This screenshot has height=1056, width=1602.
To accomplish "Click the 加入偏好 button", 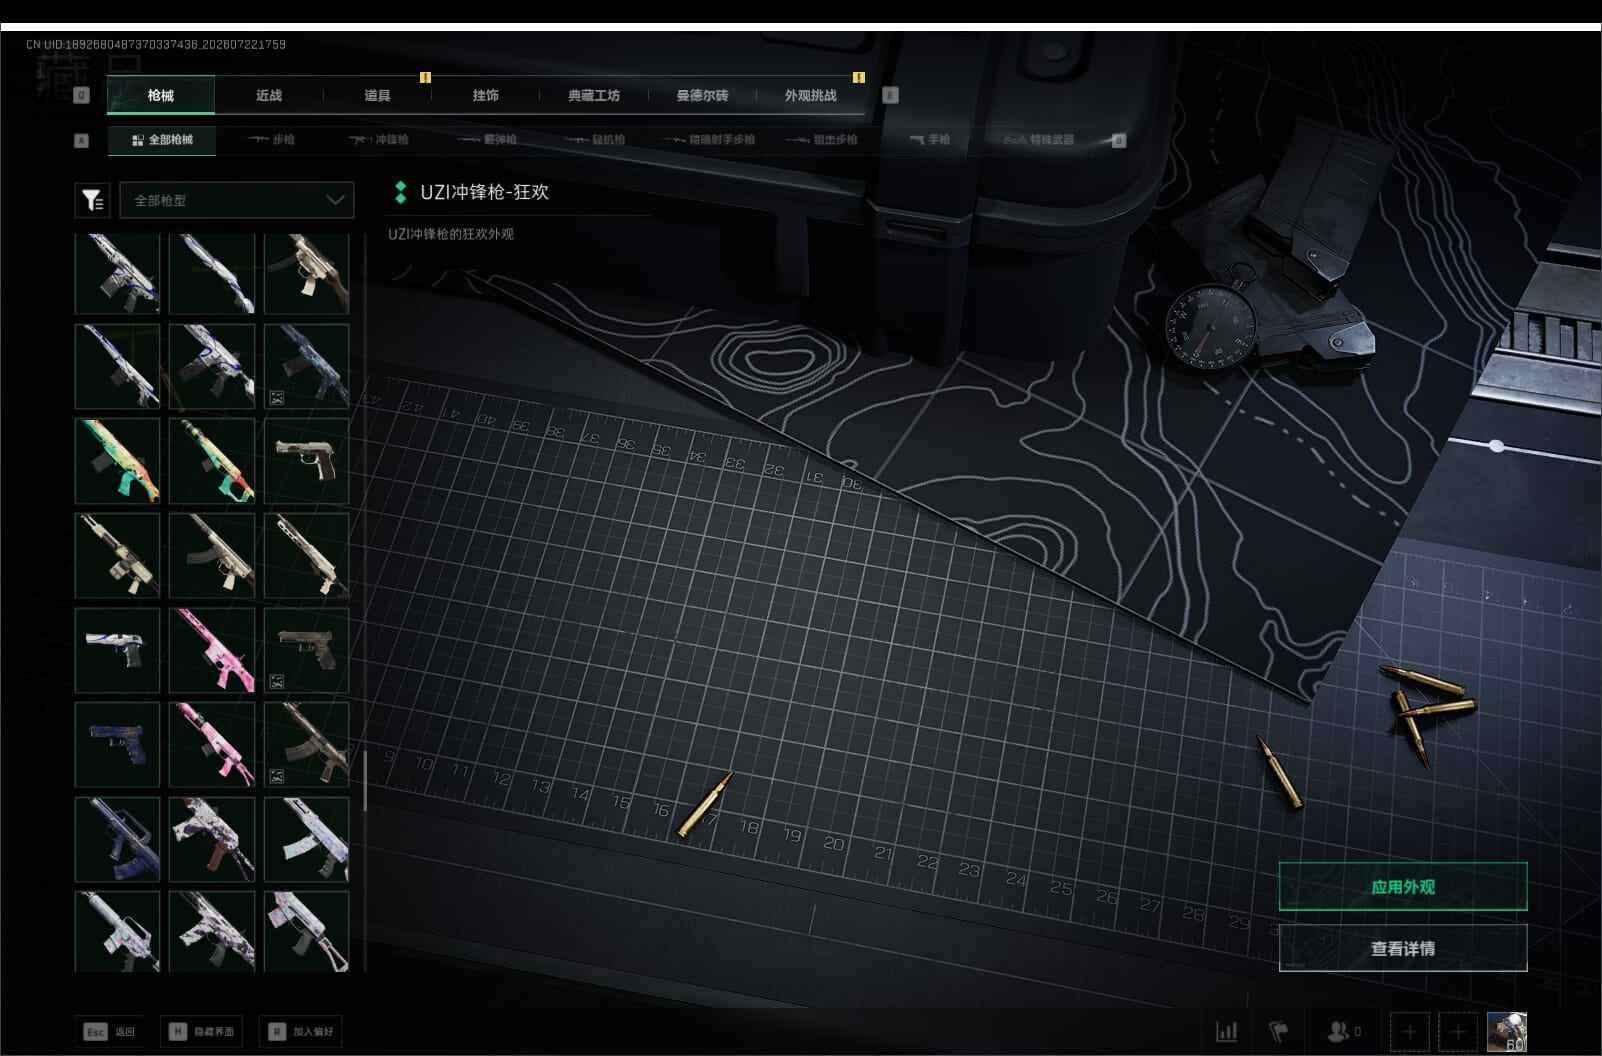I will point(300,1031).
